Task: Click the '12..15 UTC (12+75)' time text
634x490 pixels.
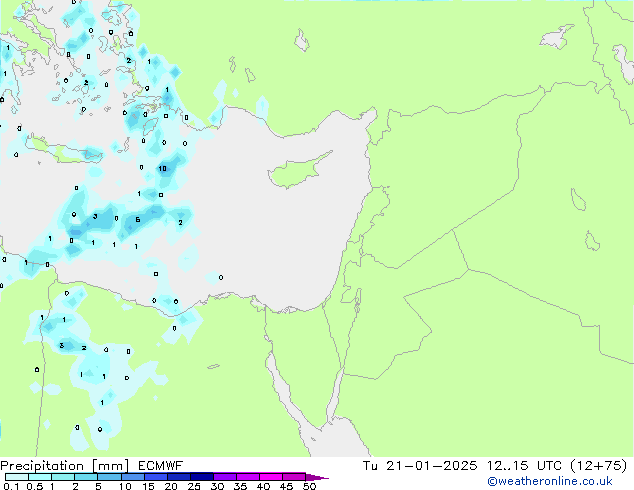Action: tap(557, 466)
